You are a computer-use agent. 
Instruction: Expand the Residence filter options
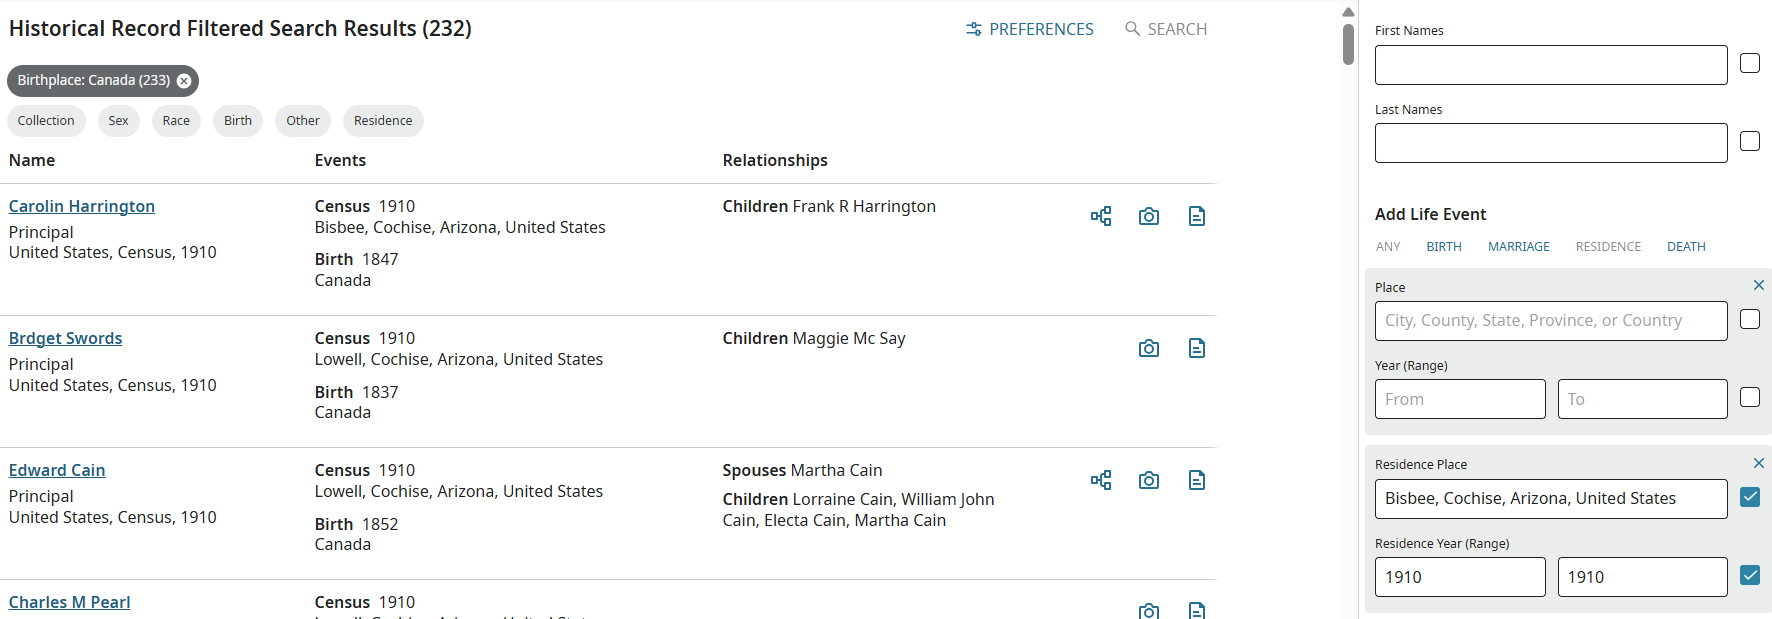(x=383, y=121)
